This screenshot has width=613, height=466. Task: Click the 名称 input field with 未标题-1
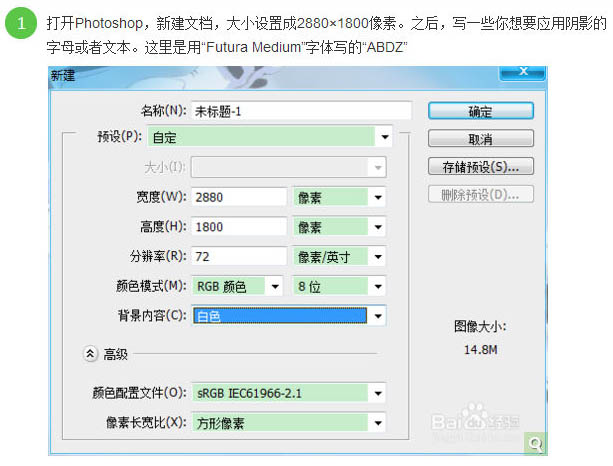point(301,111)
